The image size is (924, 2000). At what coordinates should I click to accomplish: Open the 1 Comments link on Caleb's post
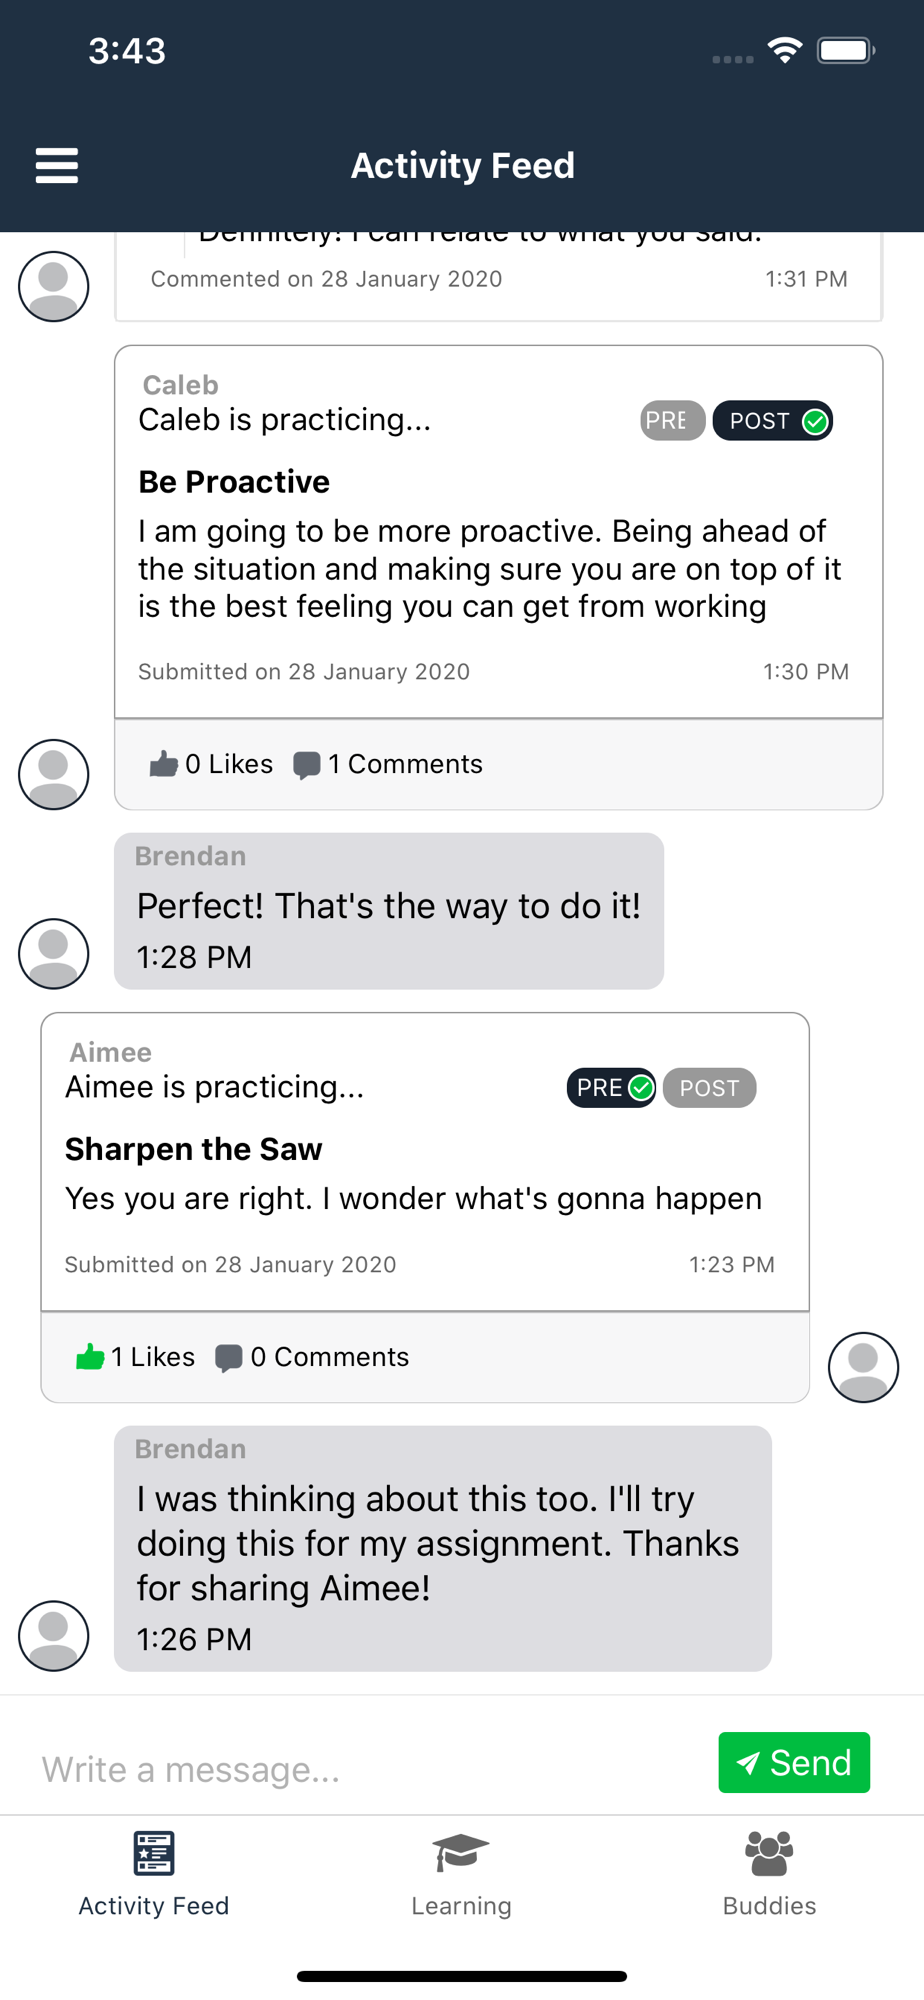pyautogui.click(x=405, y=764)
